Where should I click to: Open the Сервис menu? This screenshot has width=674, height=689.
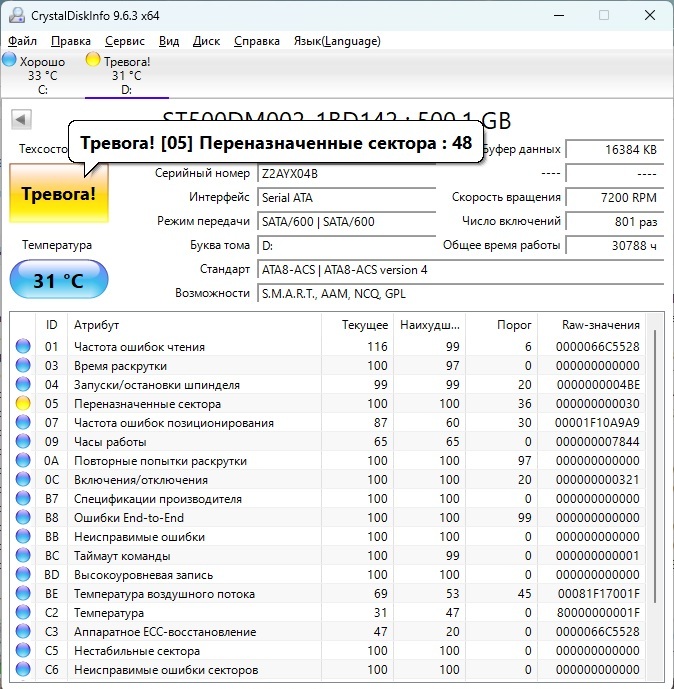pos(125,41)
